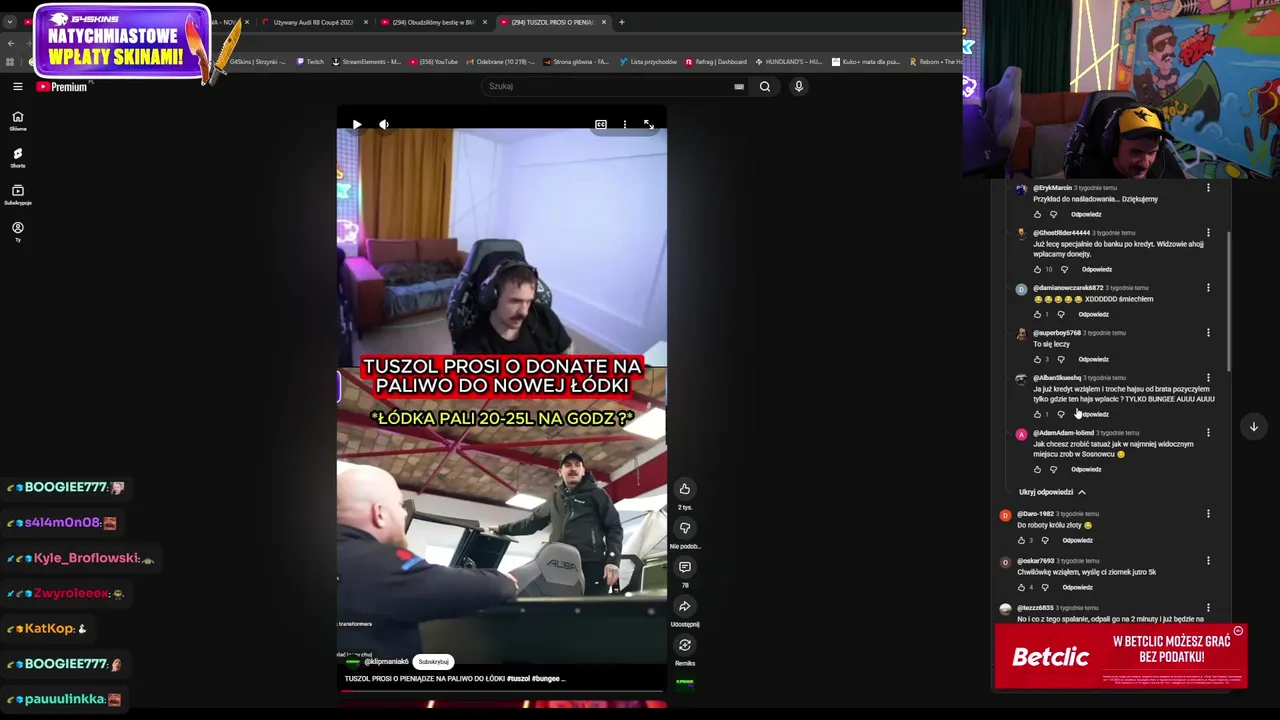Toggle captions on the Shorts player

[601, 125]
